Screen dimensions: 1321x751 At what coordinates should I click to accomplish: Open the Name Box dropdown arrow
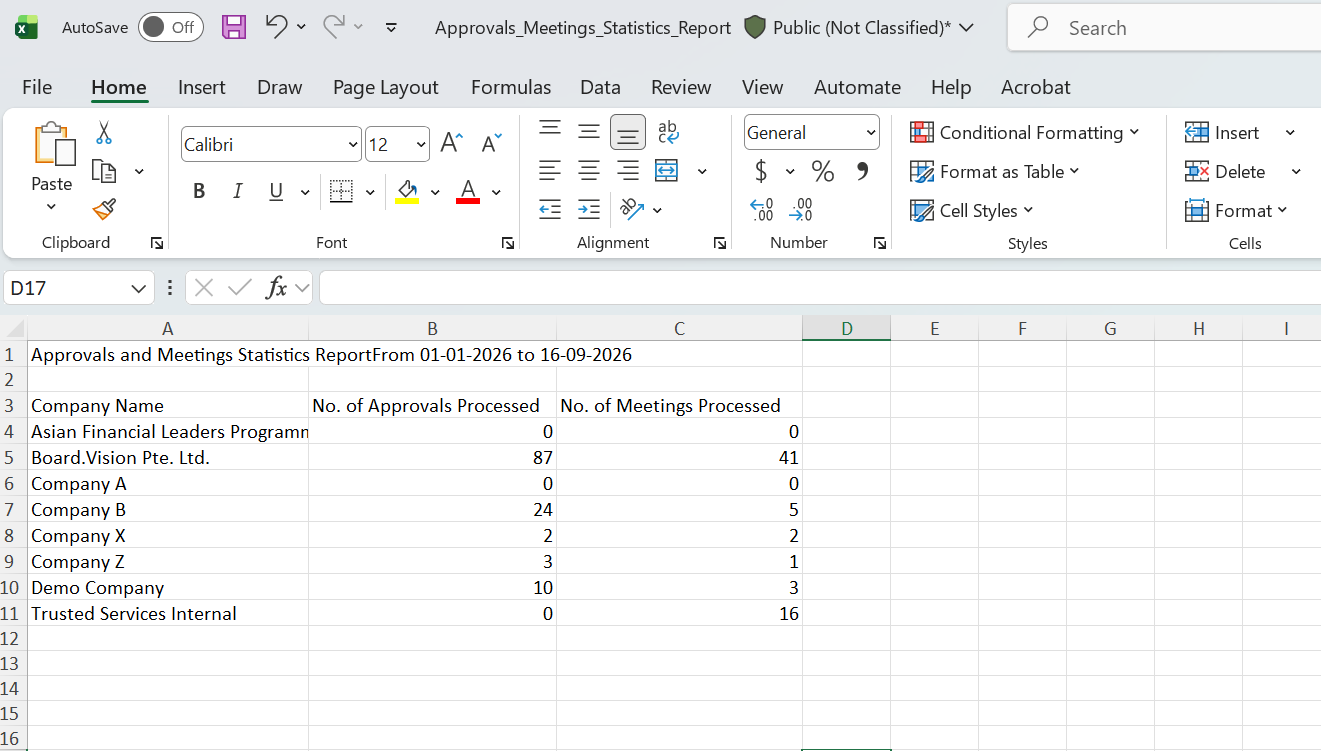(x=139, y=289)
